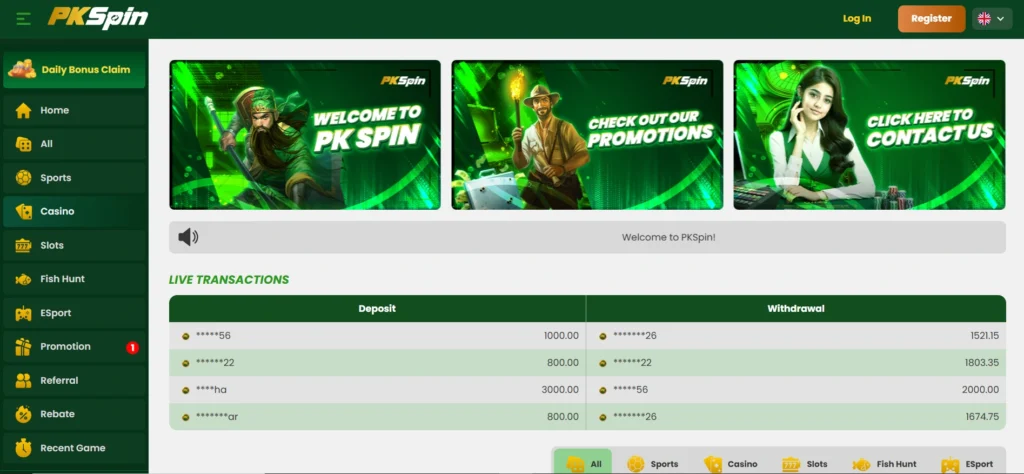
Task: Click the Referral people icon
Action: click(x=24, y=381)
